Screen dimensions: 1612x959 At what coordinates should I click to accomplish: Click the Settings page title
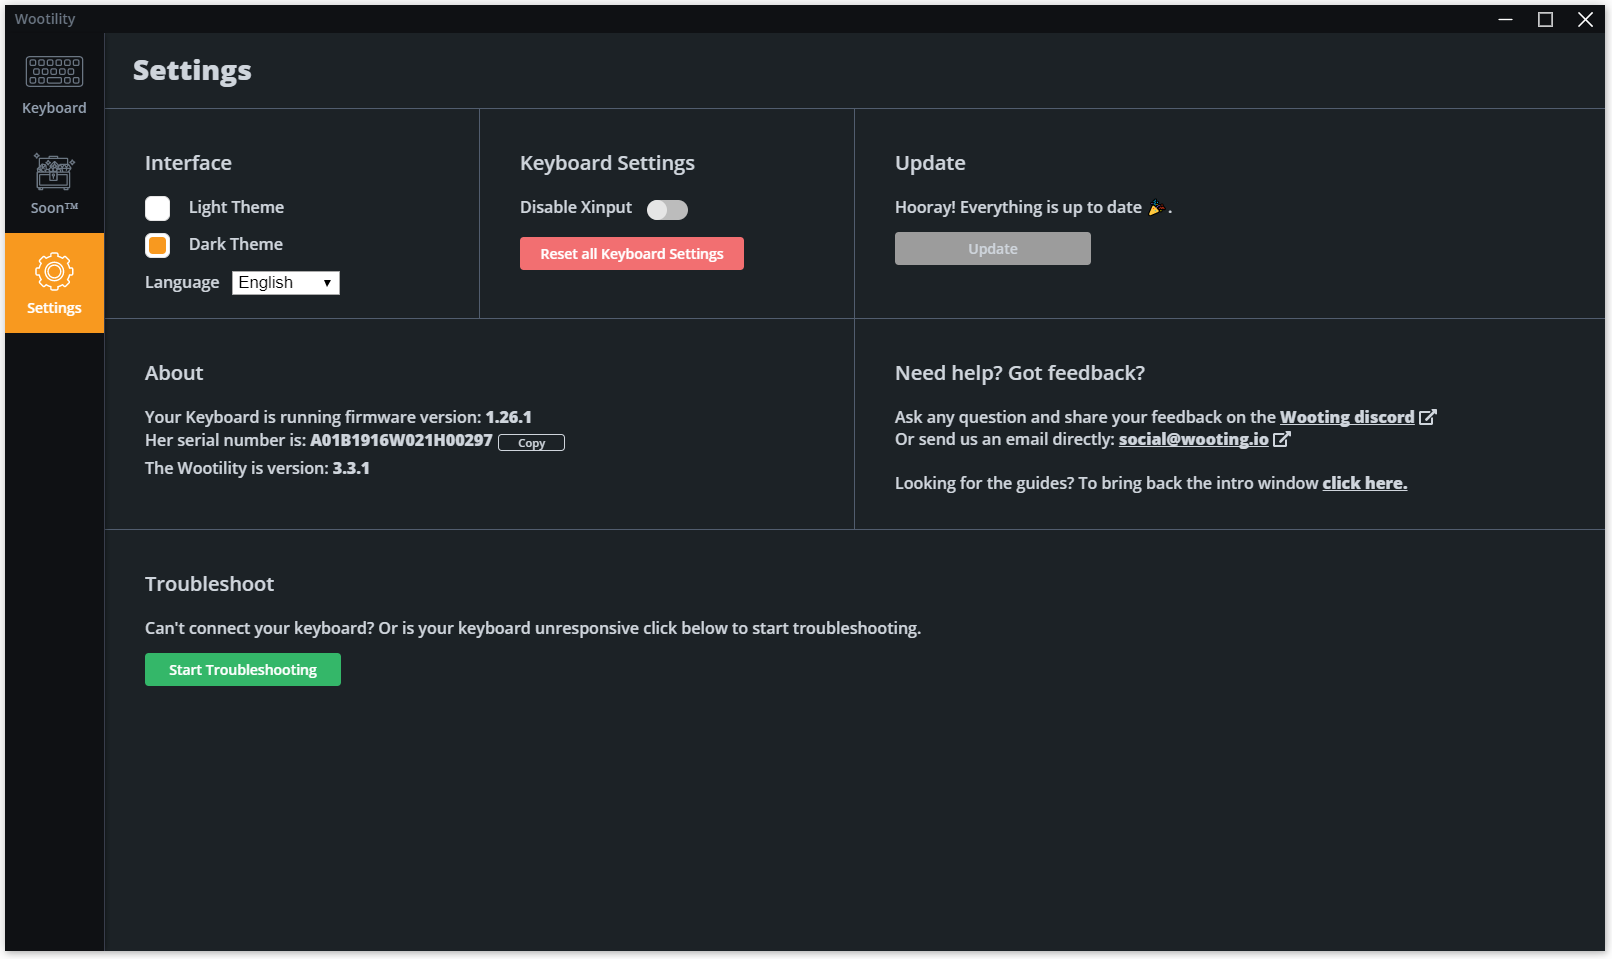pos(192,70)
